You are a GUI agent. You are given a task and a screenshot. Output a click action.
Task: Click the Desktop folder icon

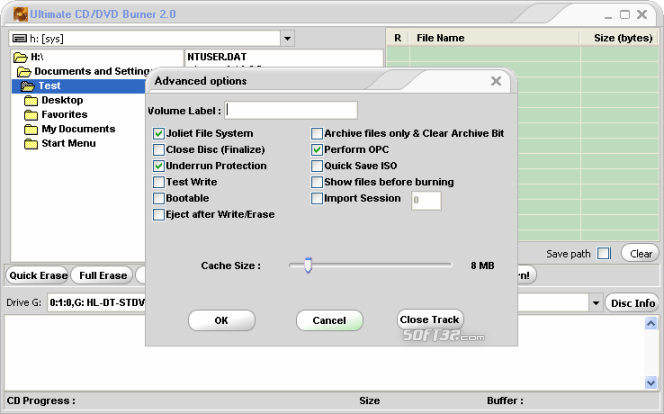31,100
